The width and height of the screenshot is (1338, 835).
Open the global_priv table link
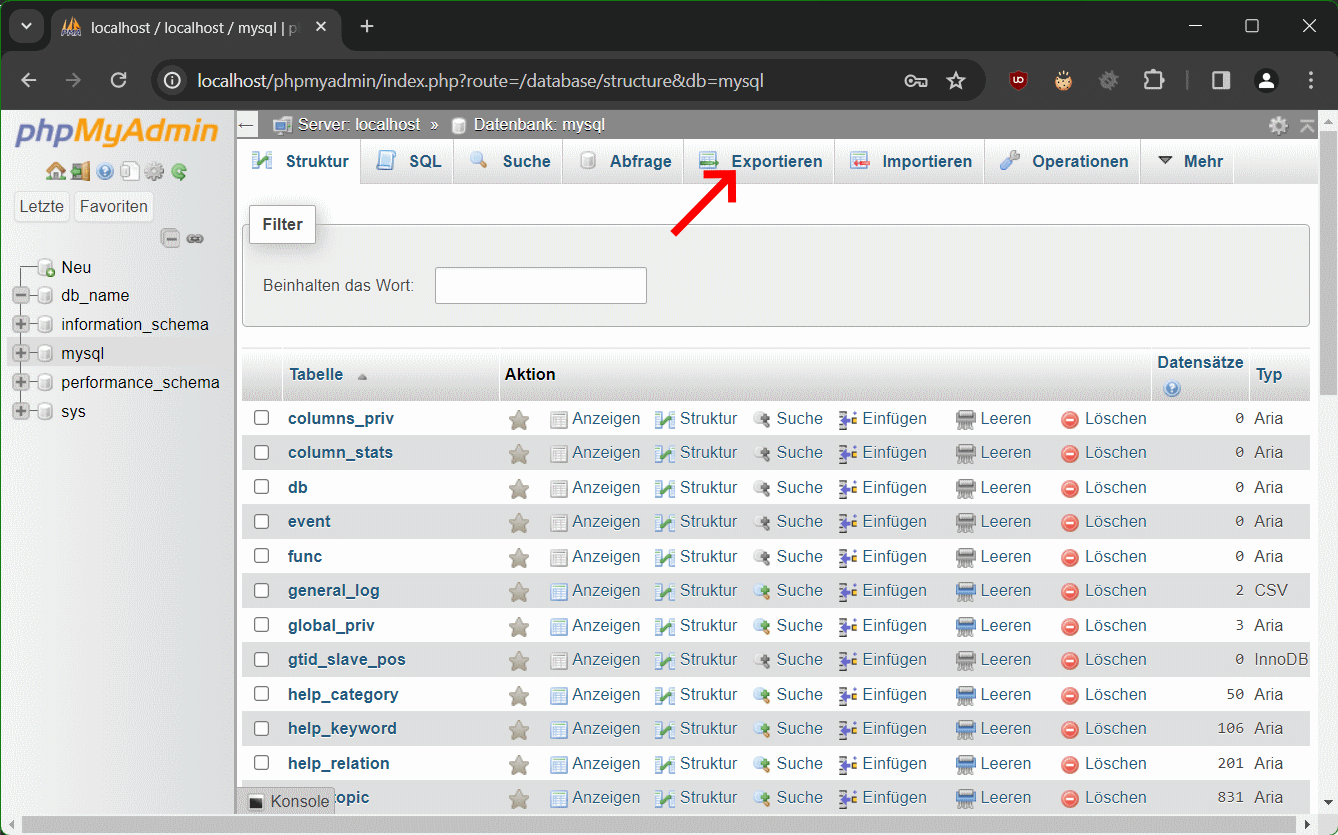pyautogui.click(x=331, y=625)
